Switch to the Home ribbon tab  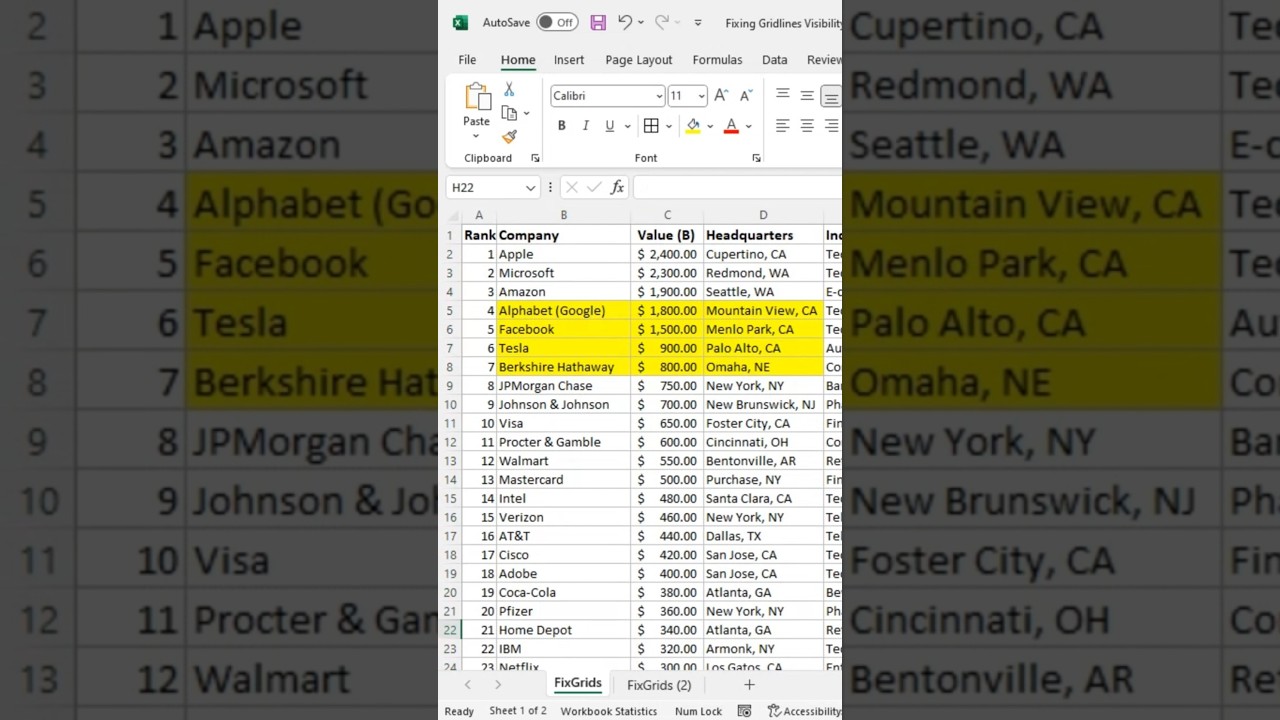click(518, 60)
